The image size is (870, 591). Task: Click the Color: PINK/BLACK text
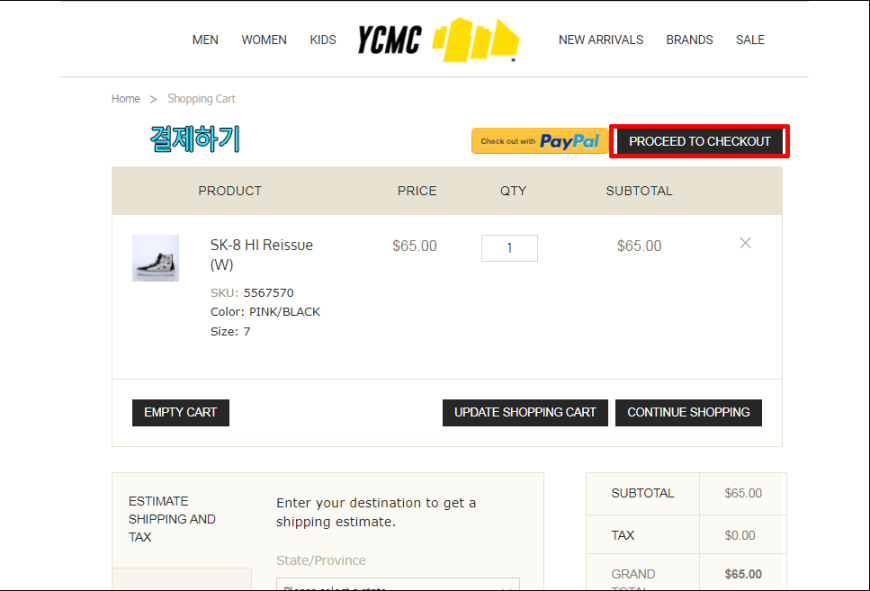tap(265, 312)
